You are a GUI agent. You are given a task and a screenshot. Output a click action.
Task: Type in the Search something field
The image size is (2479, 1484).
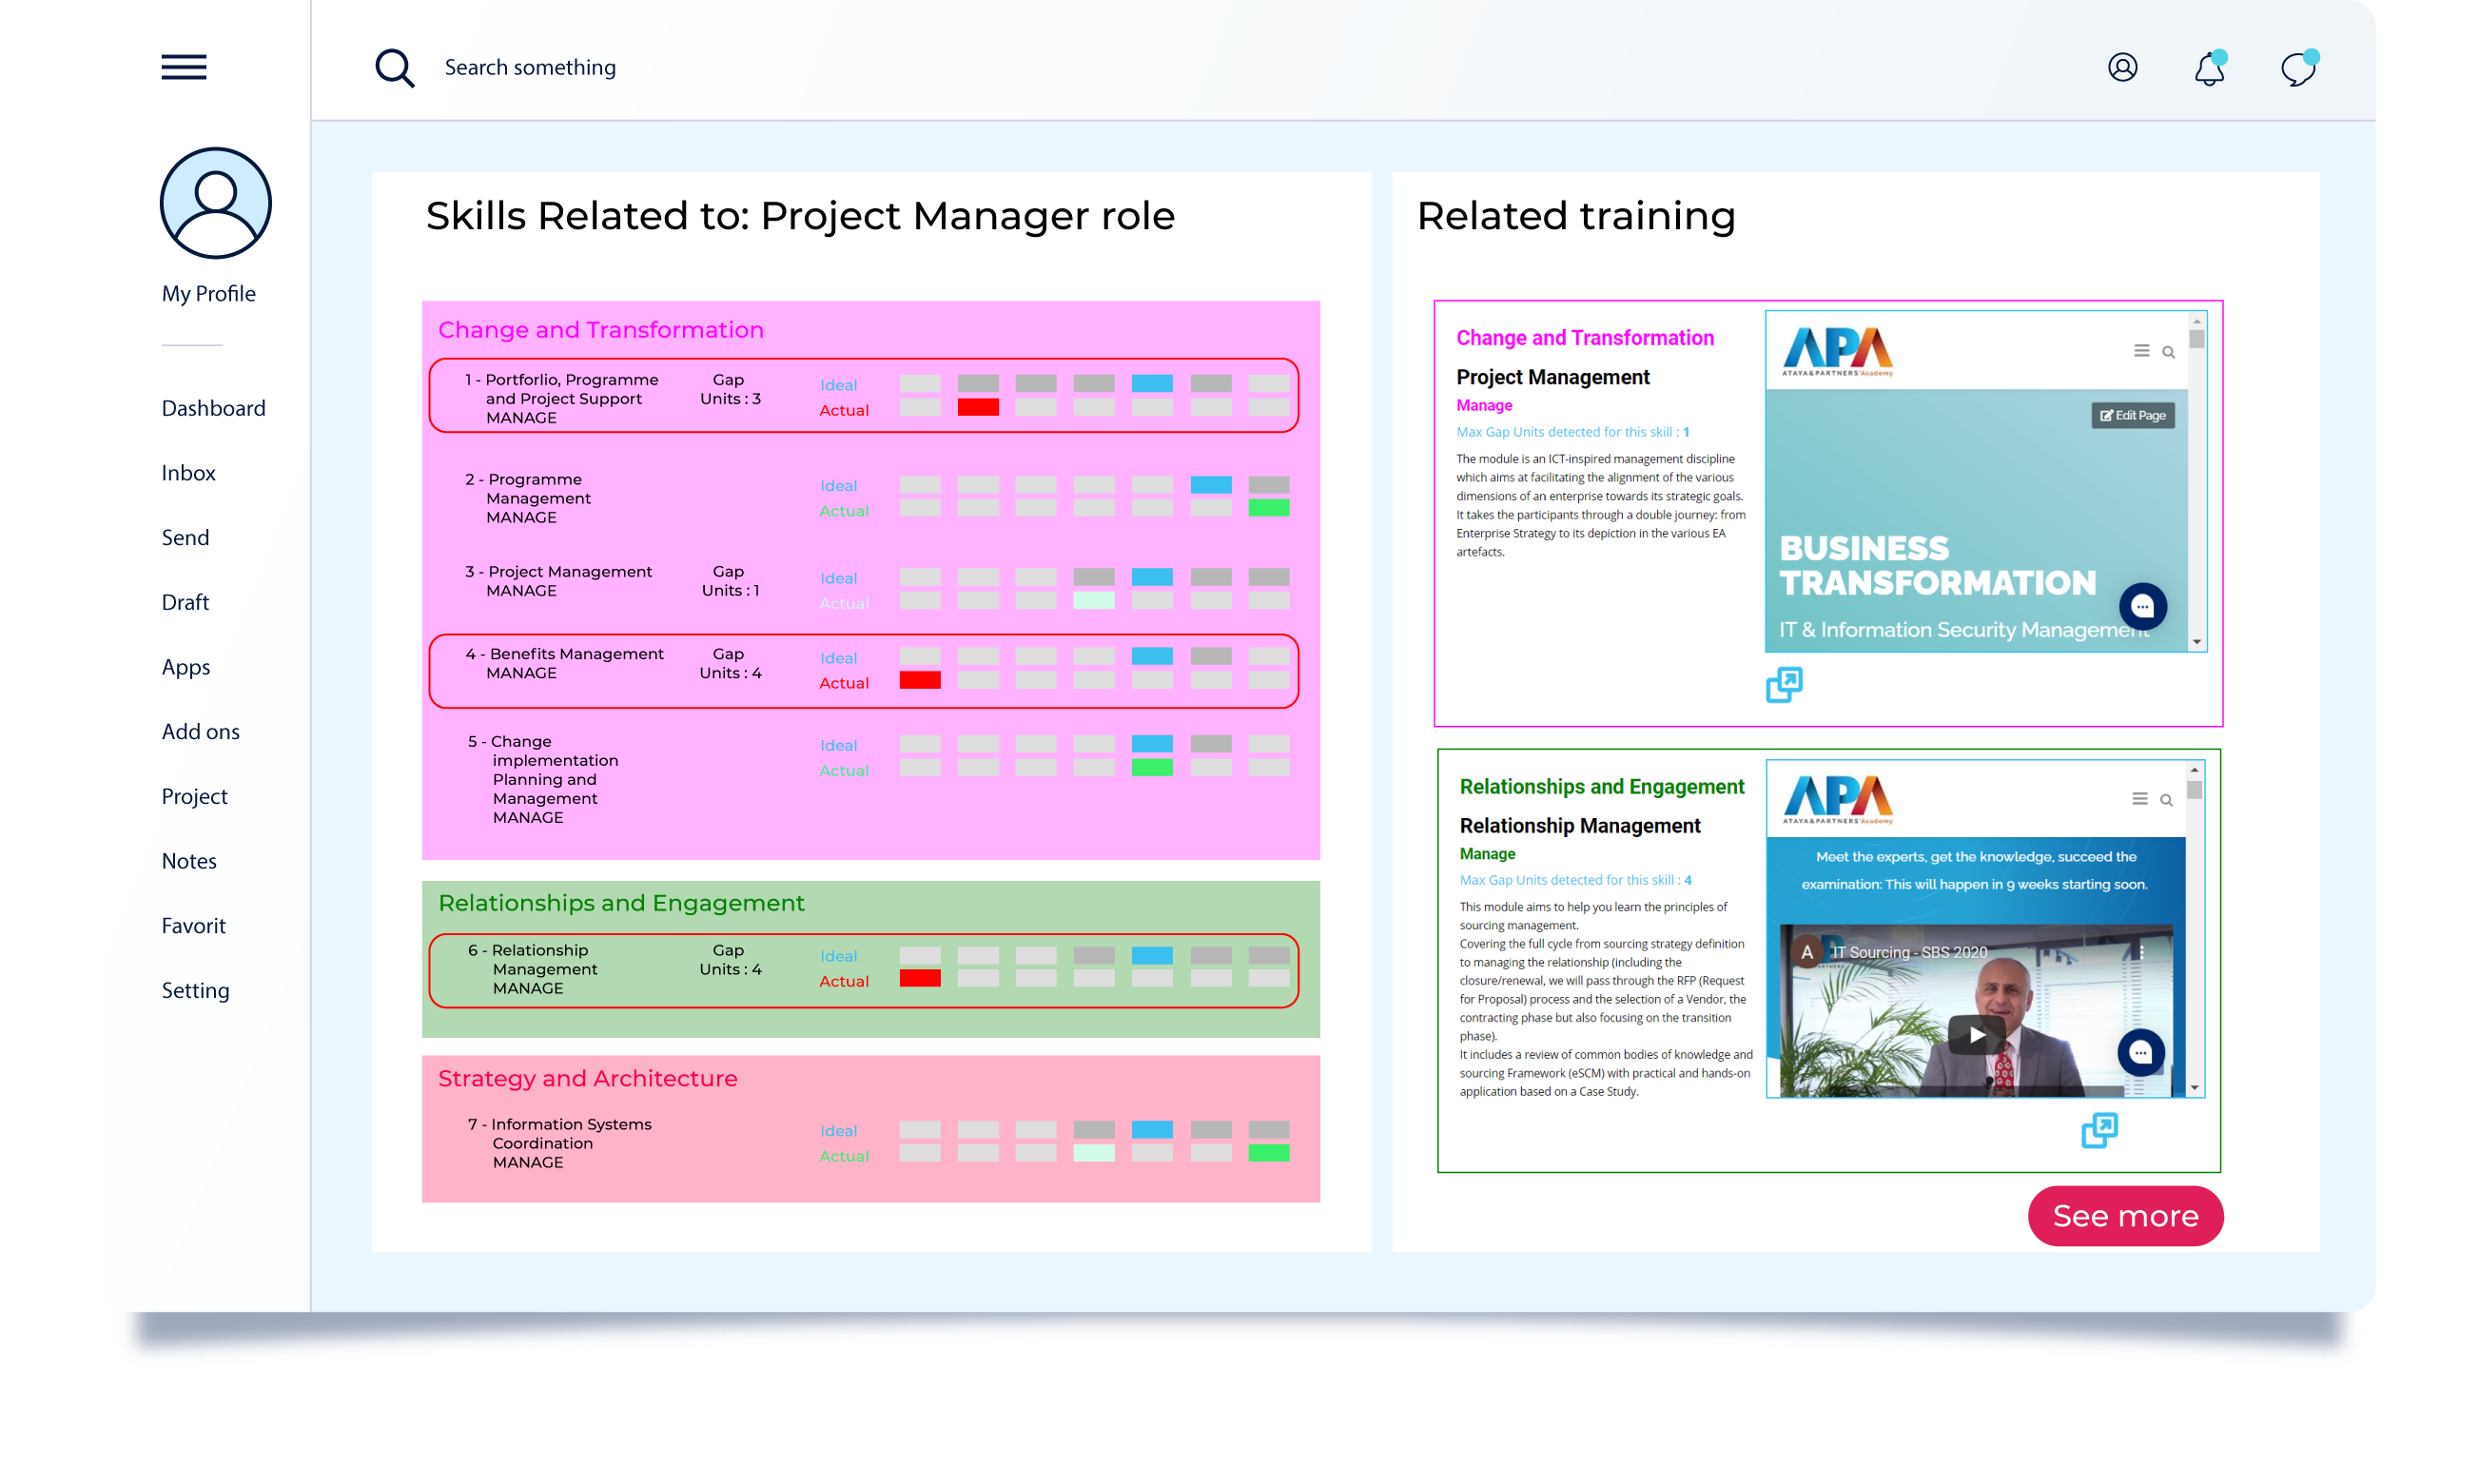[x=530, y=67]
